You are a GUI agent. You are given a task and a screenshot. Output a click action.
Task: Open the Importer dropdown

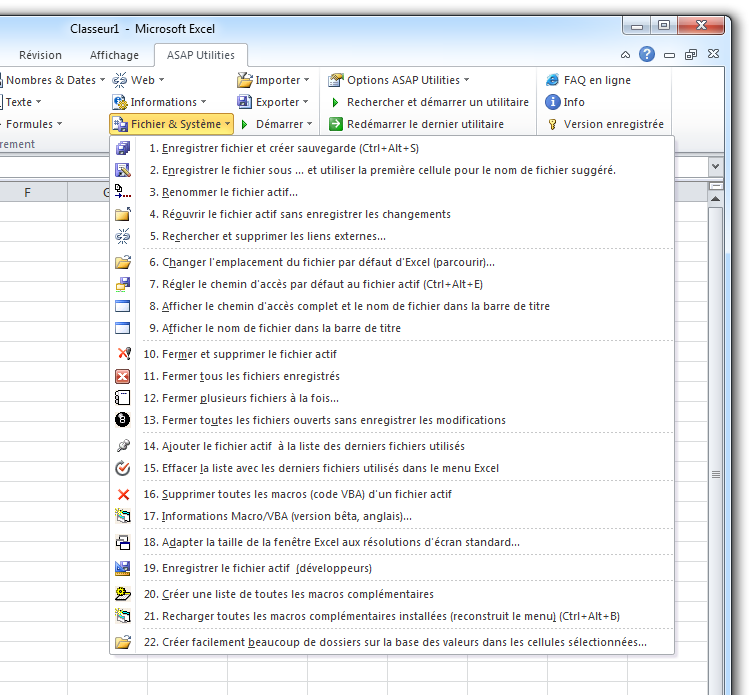pos(273,80)
